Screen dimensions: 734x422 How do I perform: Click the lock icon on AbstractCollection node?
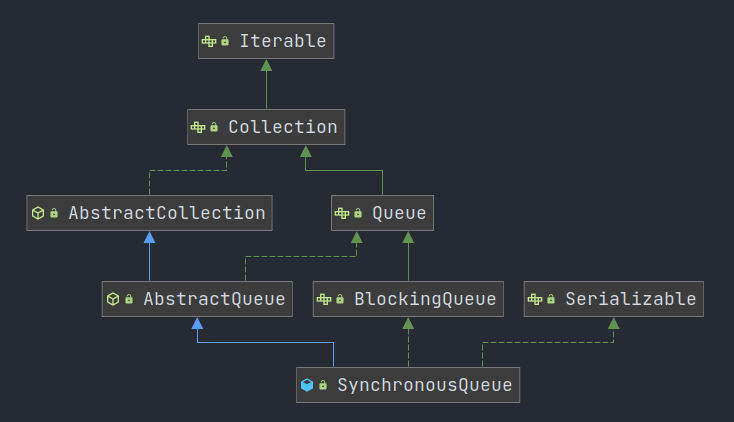pyautogui.click(x=54, y=213)
